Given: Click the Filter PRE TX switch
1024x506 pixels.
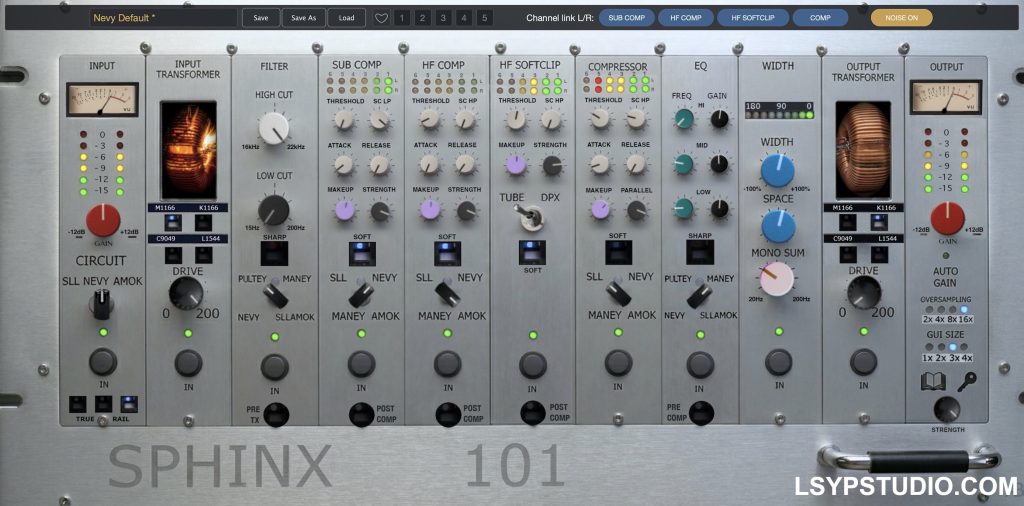Looking at the screenshot, I should [x=276, y=415].
